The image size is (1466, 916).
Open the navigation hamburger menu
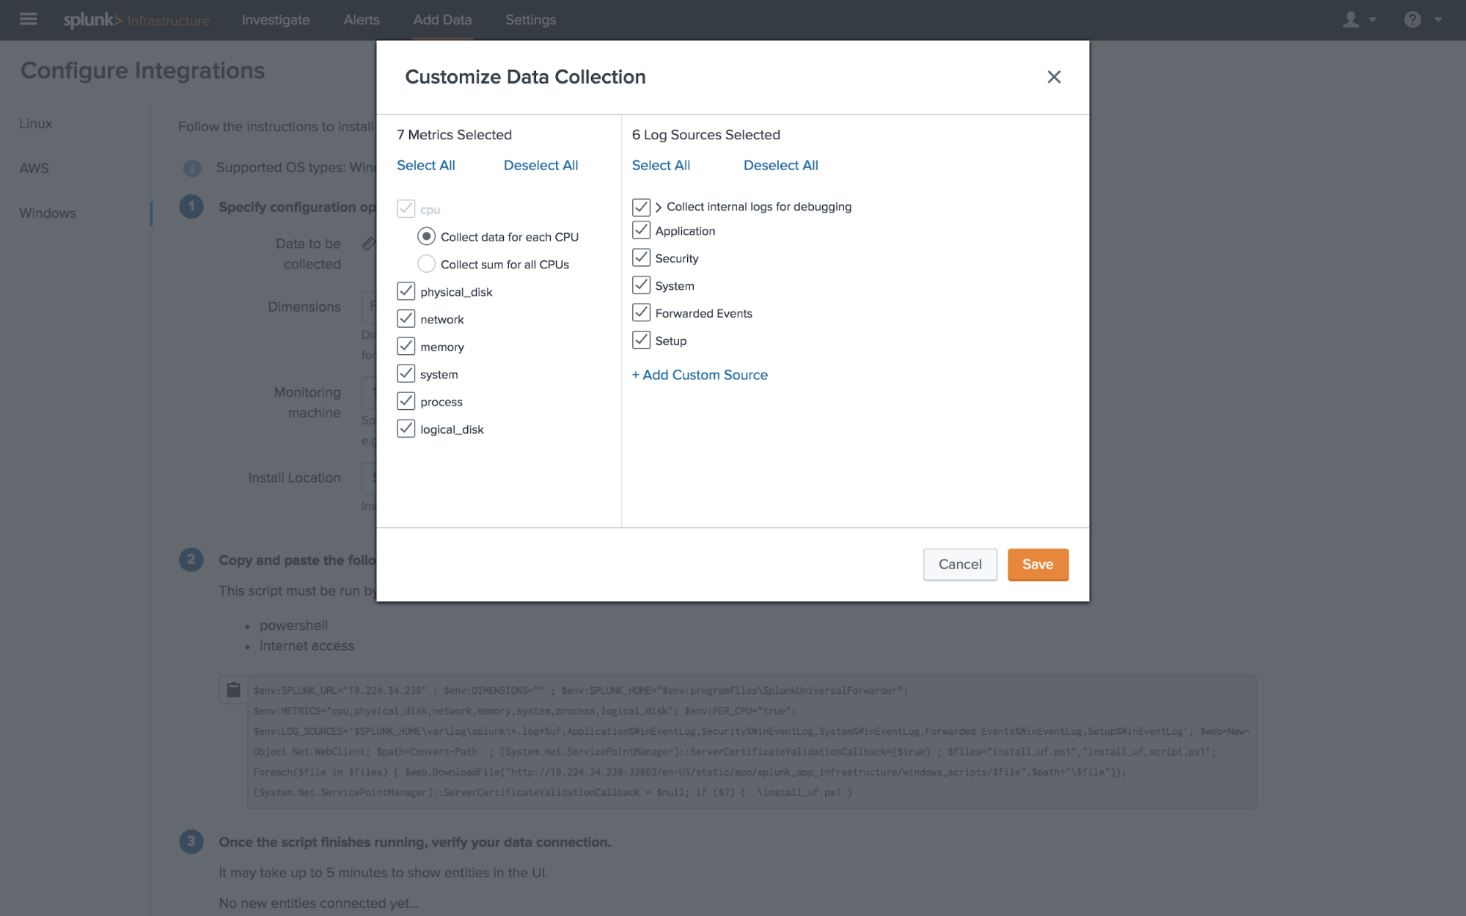pos(27,19)
